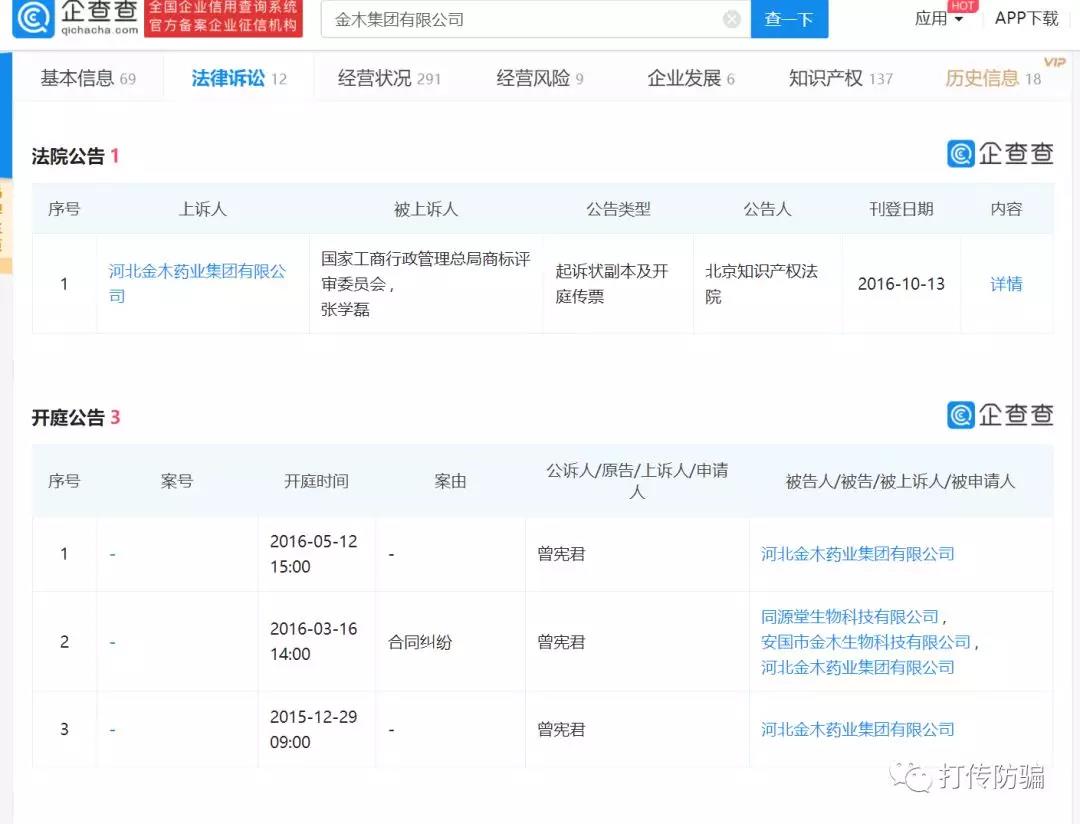
Task: Click the Qichacha logo in the header
Action: (75, 19)
